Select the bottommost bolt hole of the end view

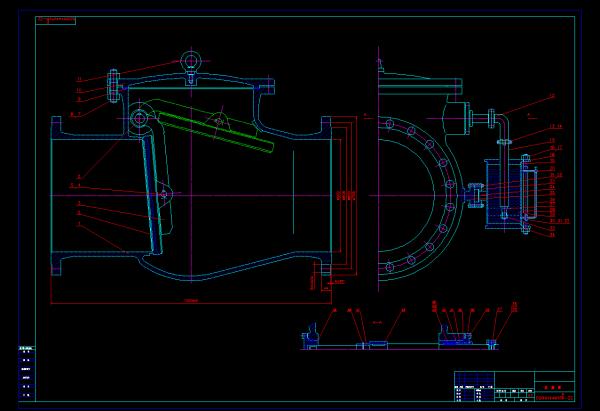point(390,267)
